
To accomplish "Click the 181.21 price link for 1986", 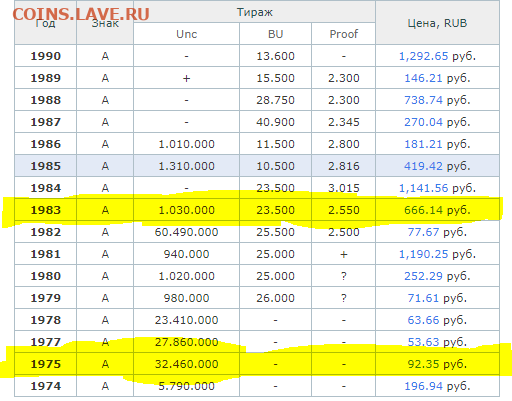I will (423, 144).
